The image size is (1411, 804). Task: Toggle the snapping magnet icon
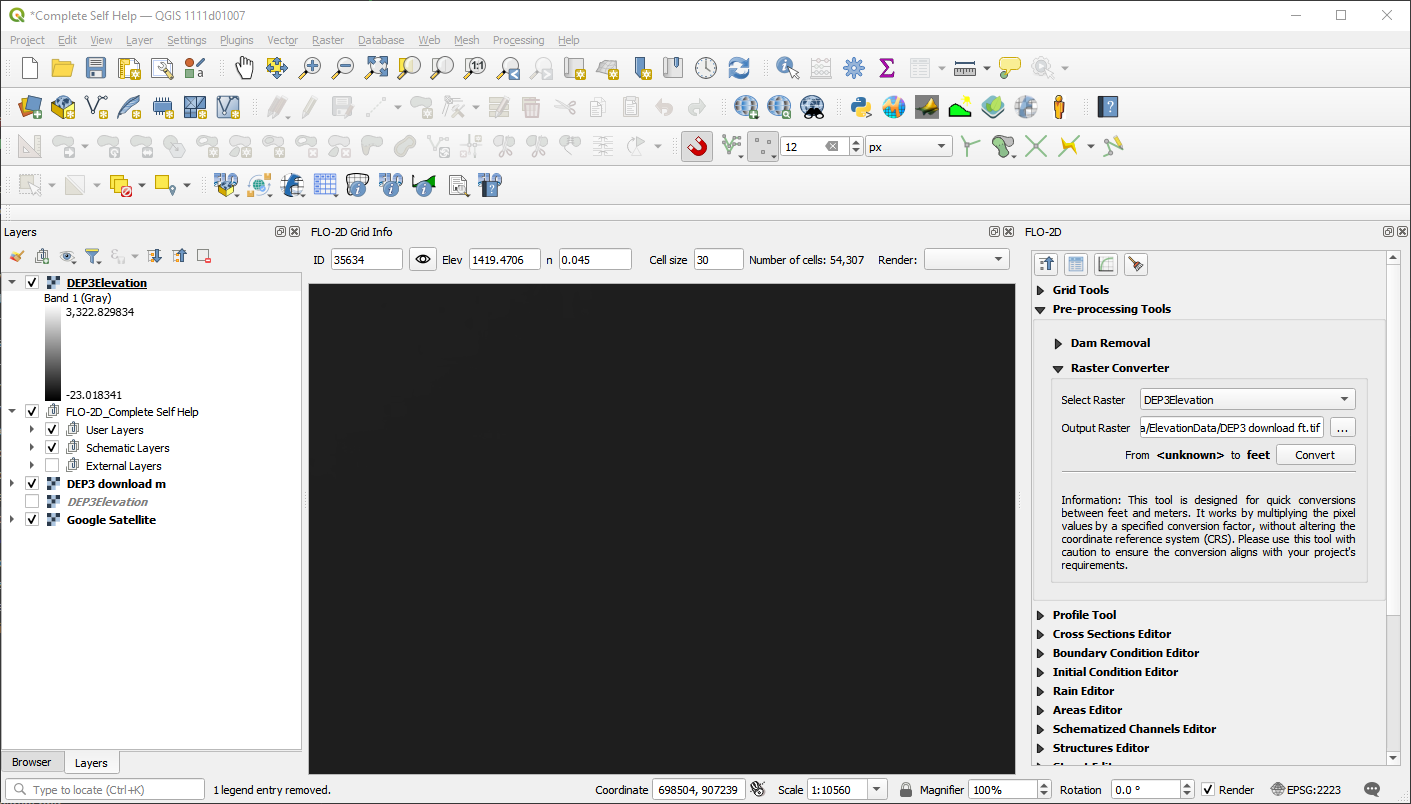click(x=697, y=147)
